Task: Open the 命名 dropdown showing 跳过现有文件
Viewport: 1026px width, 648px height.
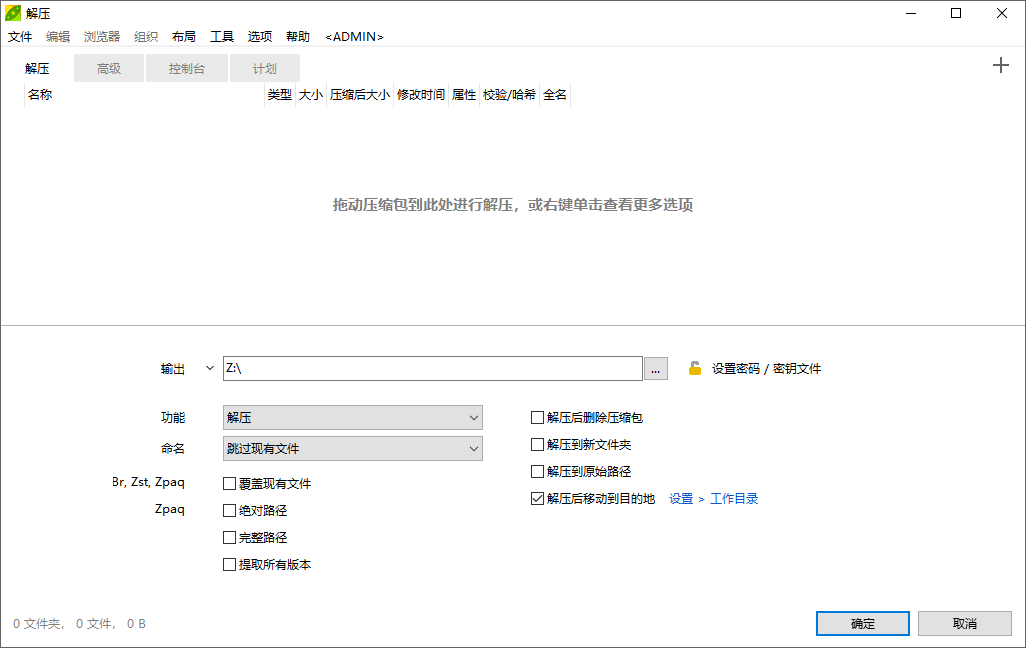Action: tap(352, 448)
